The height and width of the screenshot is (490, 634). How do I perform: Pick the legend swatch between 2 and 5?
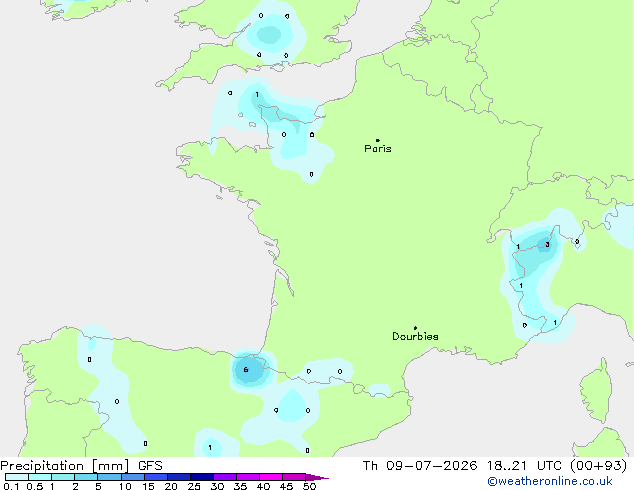tap(86, 477)
